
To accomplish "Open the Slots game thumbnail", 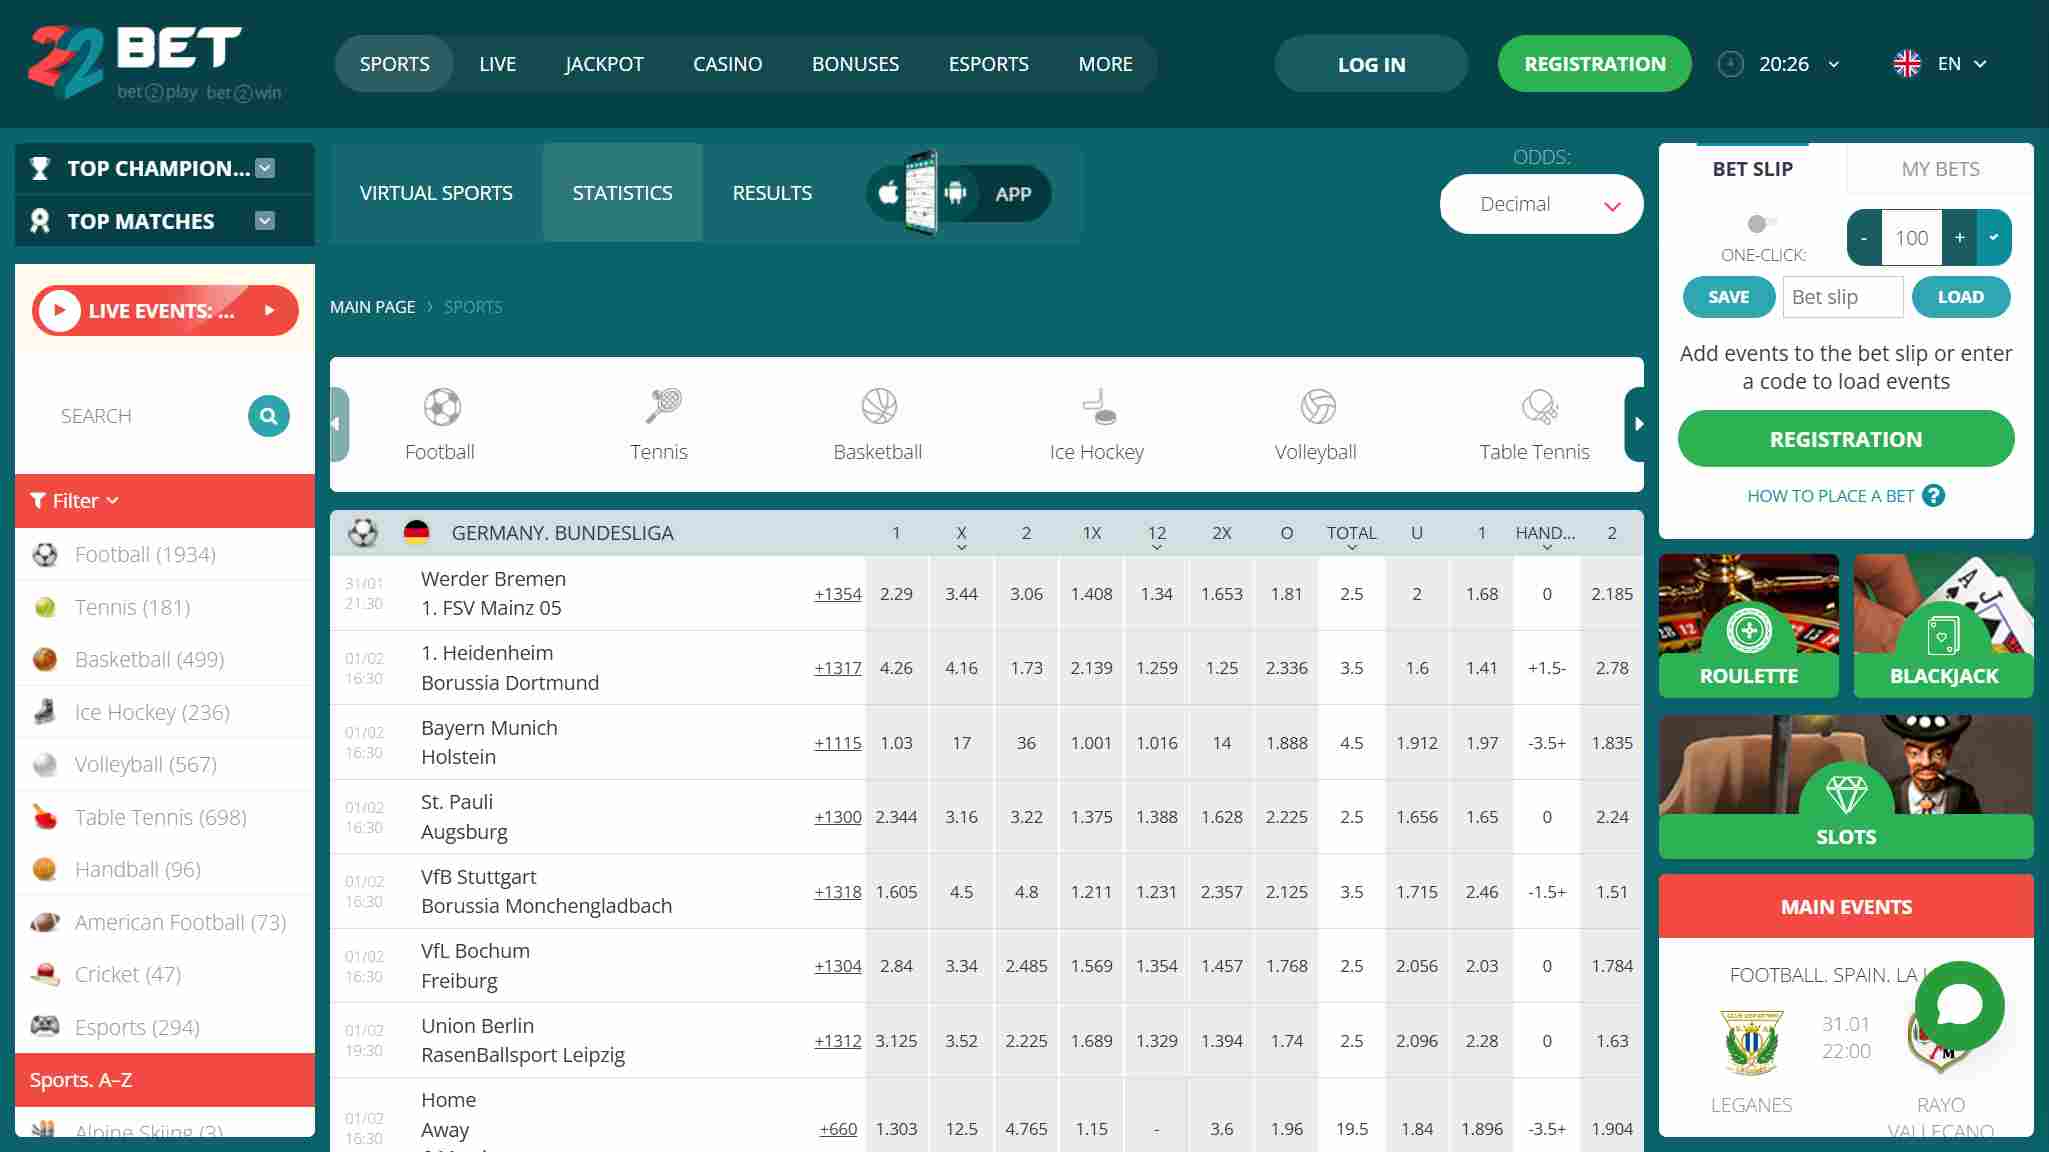I will 1846,787.
